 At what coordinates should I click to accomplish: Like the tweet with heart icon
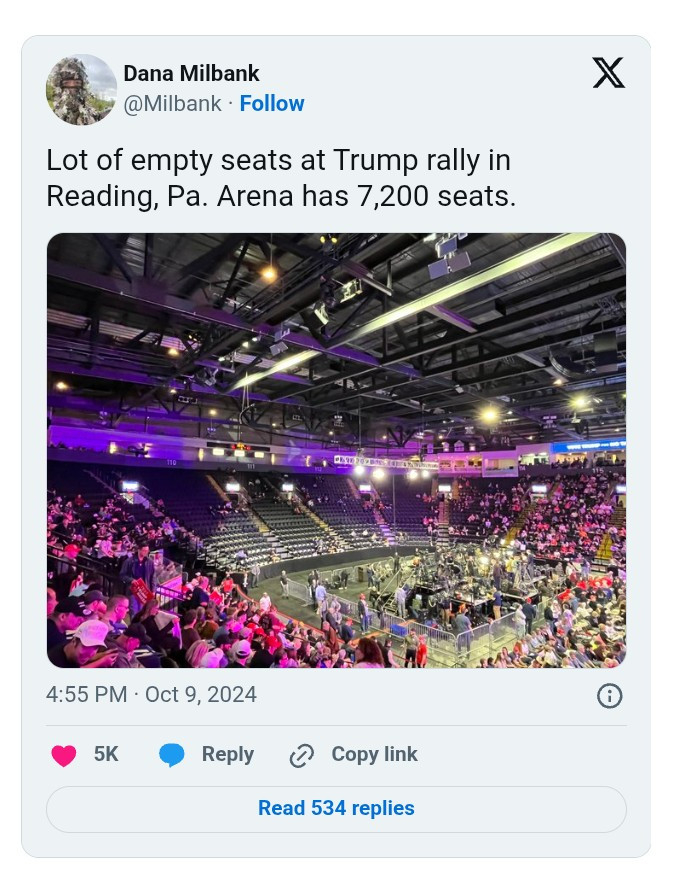coord(64,755)
